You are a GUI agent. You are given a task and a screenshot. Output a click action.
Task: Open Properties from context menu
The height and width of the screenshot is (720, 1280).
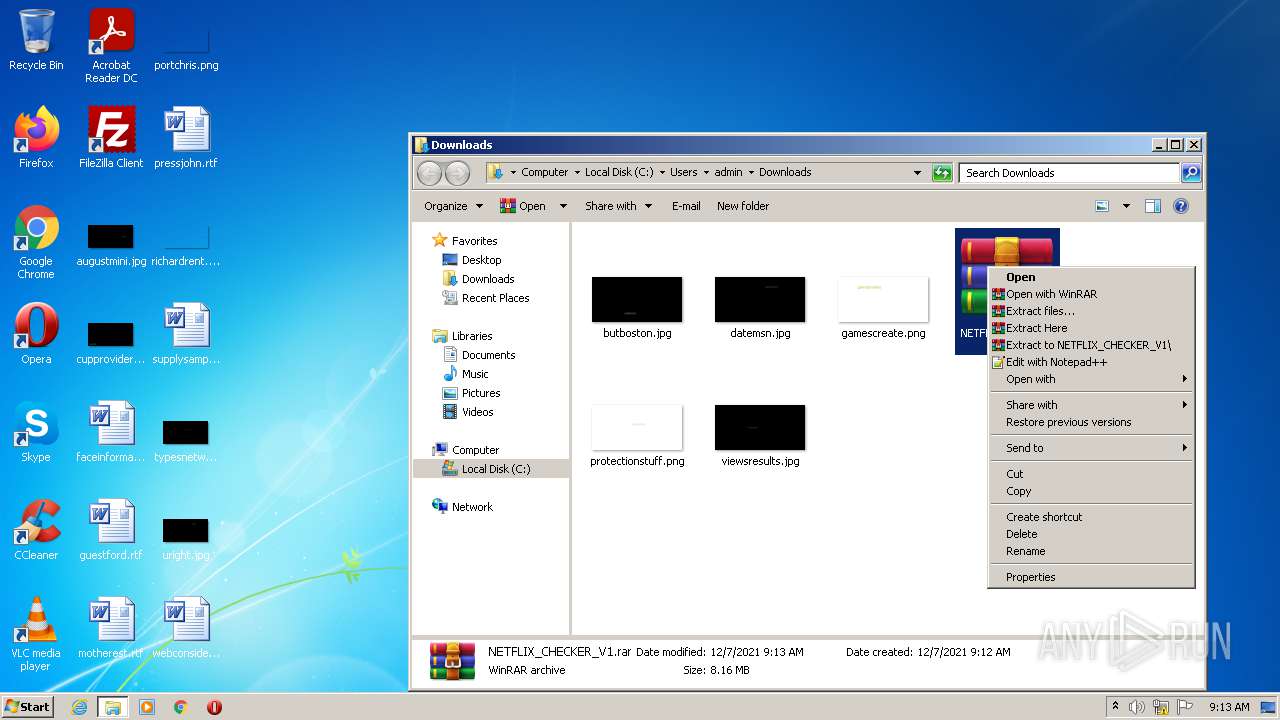pyautogui.click(x=1091, y=577)
